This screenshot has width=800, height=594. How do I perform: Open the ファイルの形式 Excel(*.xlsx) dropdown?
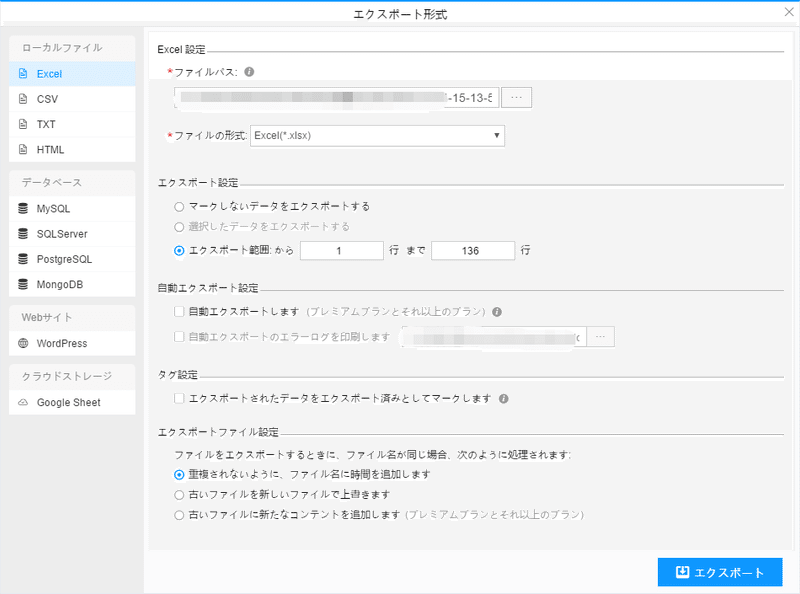click(x=377, y=136)
